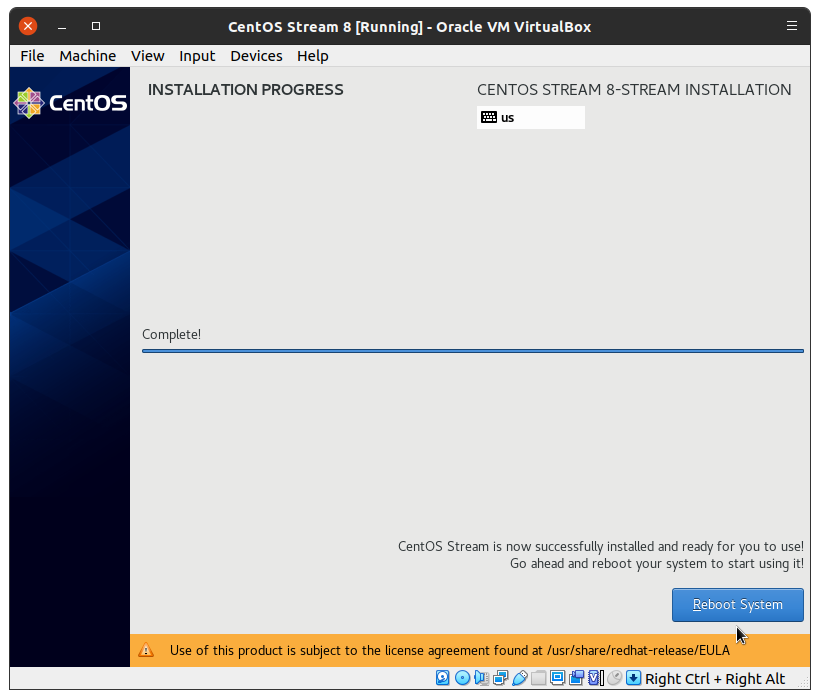
Task: Click the warning triangle in EULA banner
Action: click(x=147, y=650)
